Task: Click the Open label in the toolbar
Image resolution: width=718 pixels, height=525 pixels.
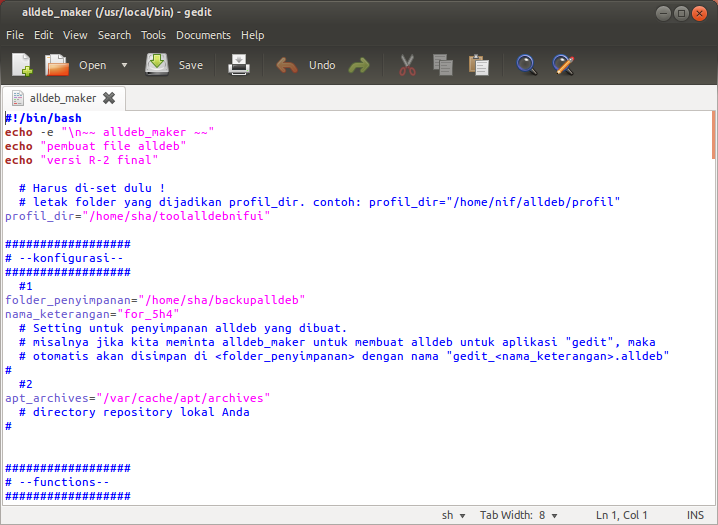Action: [x=92, y=65]
